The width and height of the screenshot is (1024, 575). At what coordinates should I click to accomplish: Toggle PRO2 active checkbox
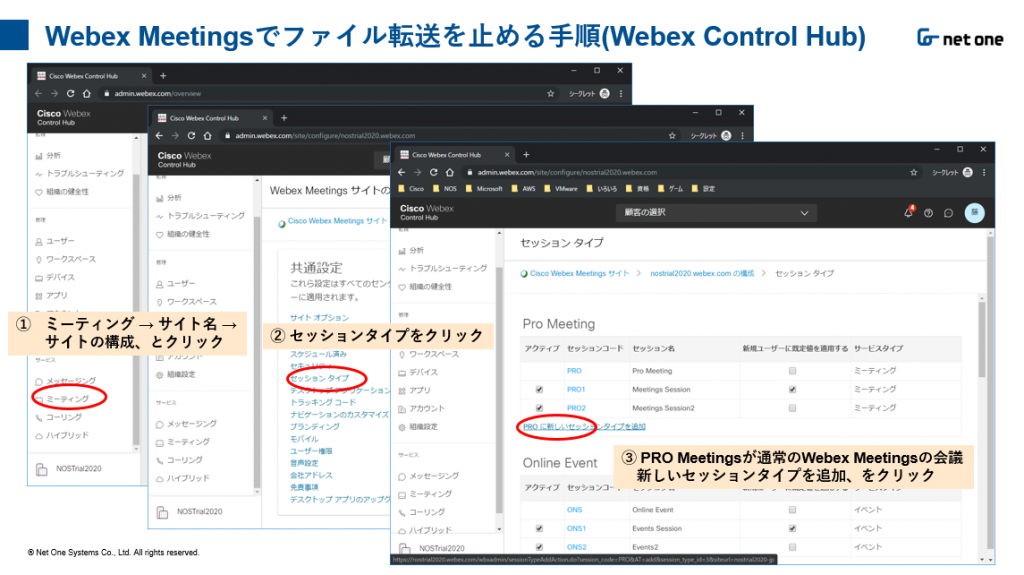pyautogui.click(x=539, y=408)
